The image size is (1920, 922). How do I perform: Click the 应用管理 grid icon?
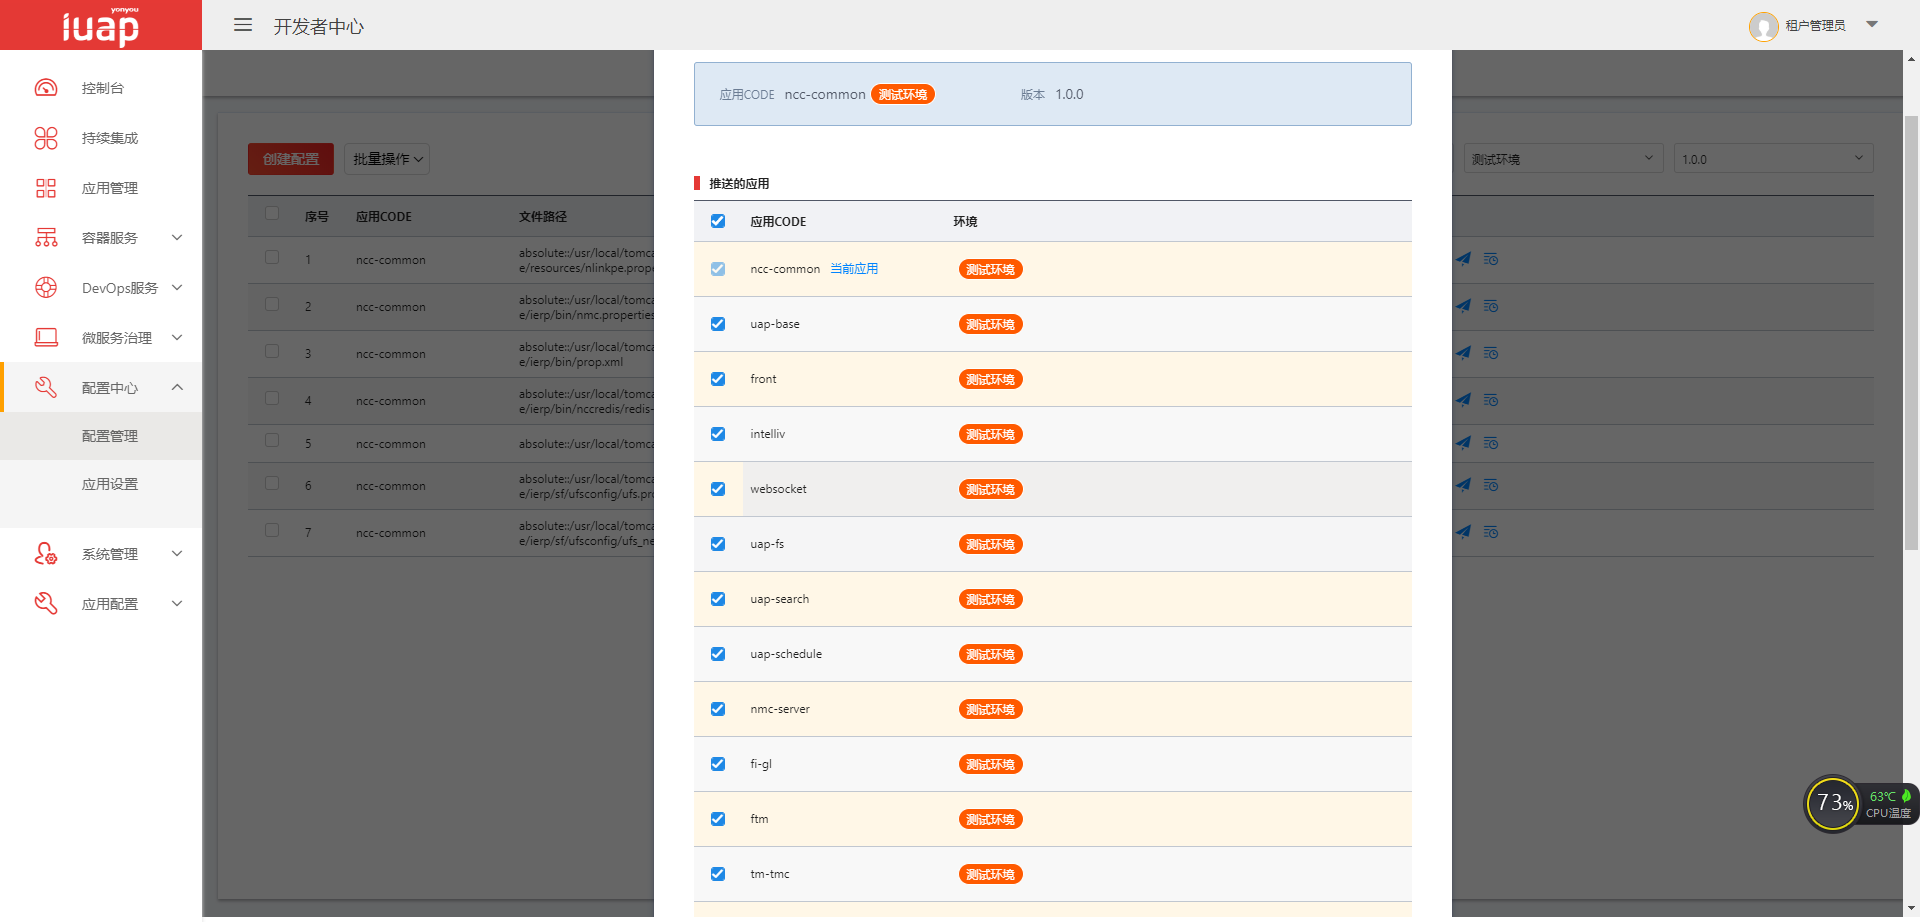tap(46, 188)
